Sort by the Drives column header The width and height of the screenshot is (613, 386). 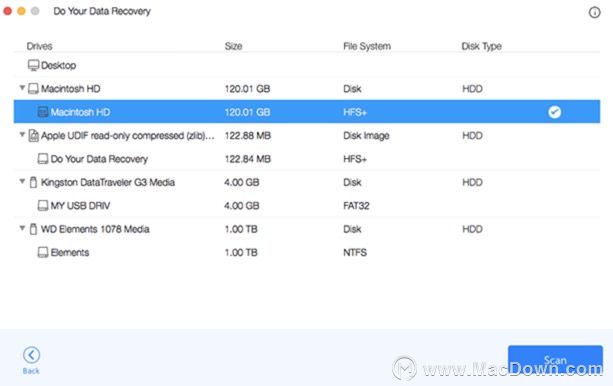(x=39, y=46)
